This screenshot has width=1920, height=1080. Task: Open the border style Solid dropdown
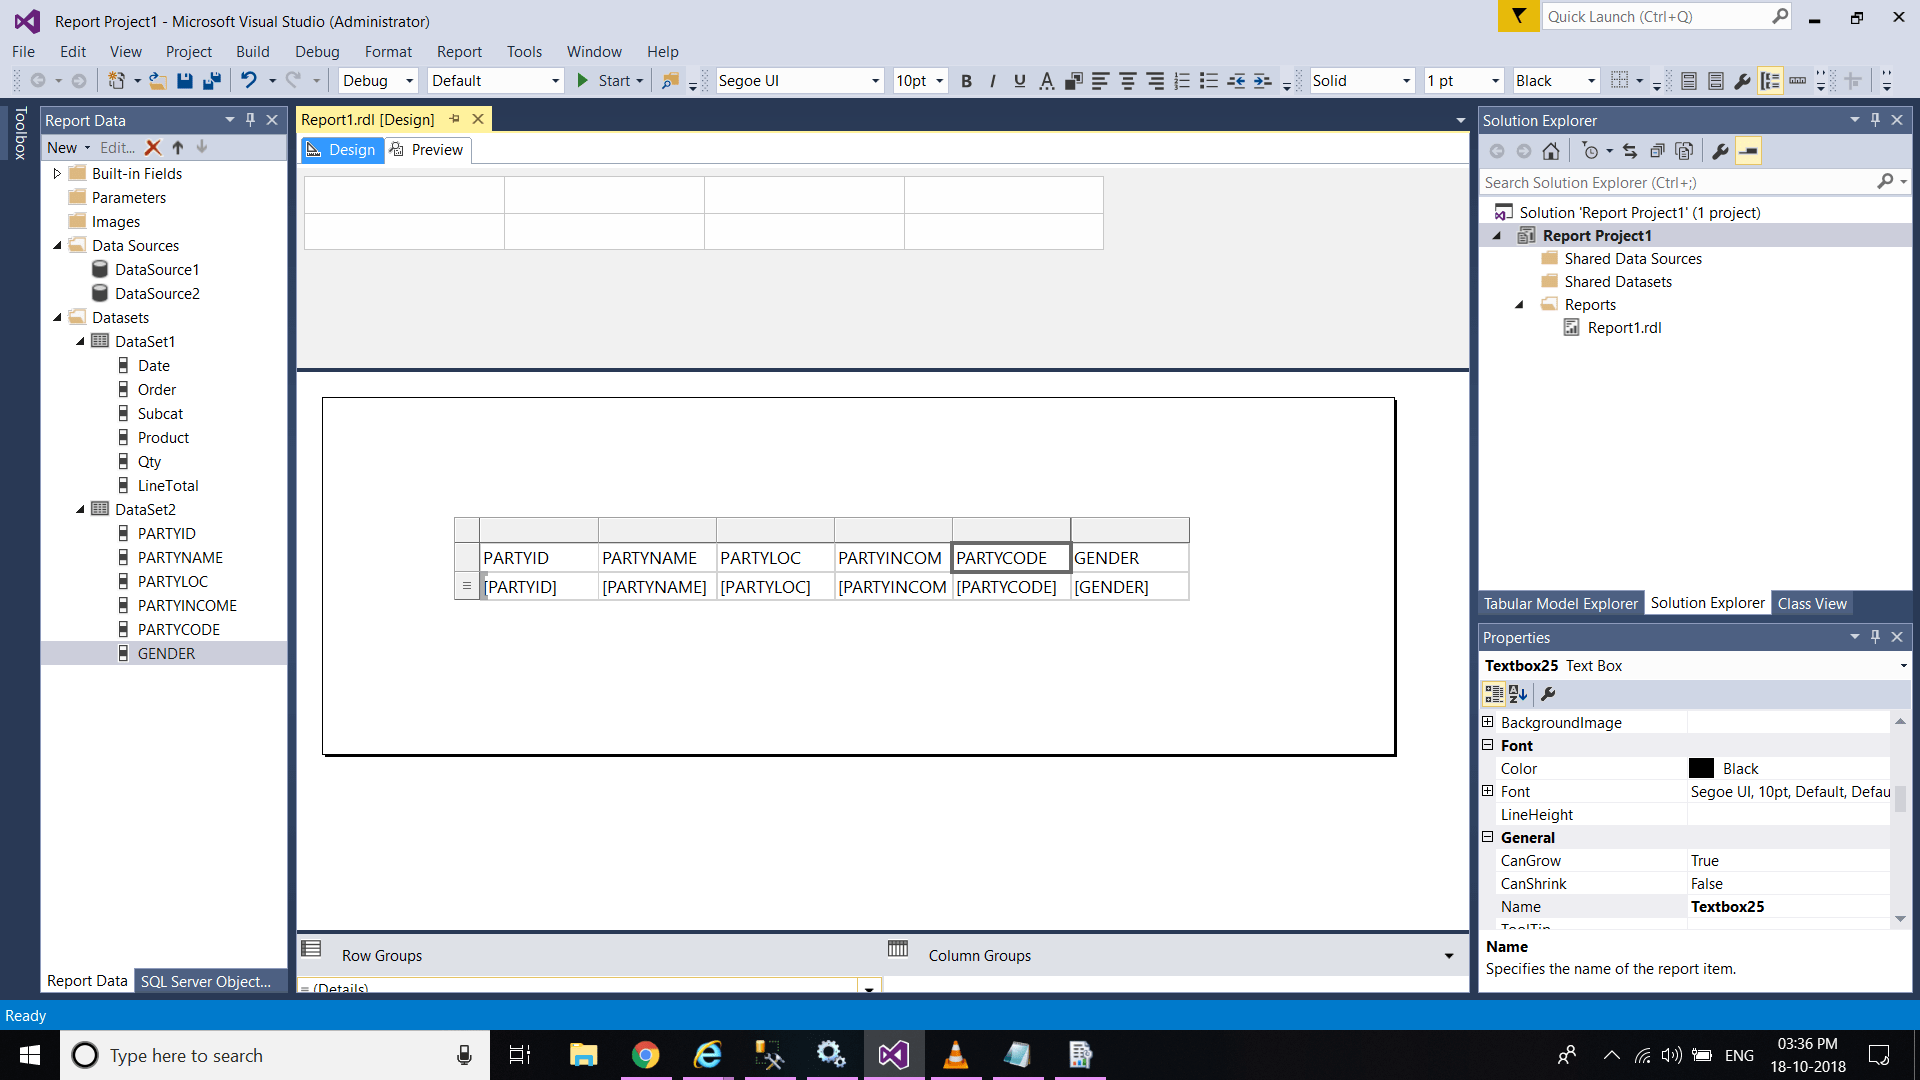pyautogui.click(x=1406, y=81)
